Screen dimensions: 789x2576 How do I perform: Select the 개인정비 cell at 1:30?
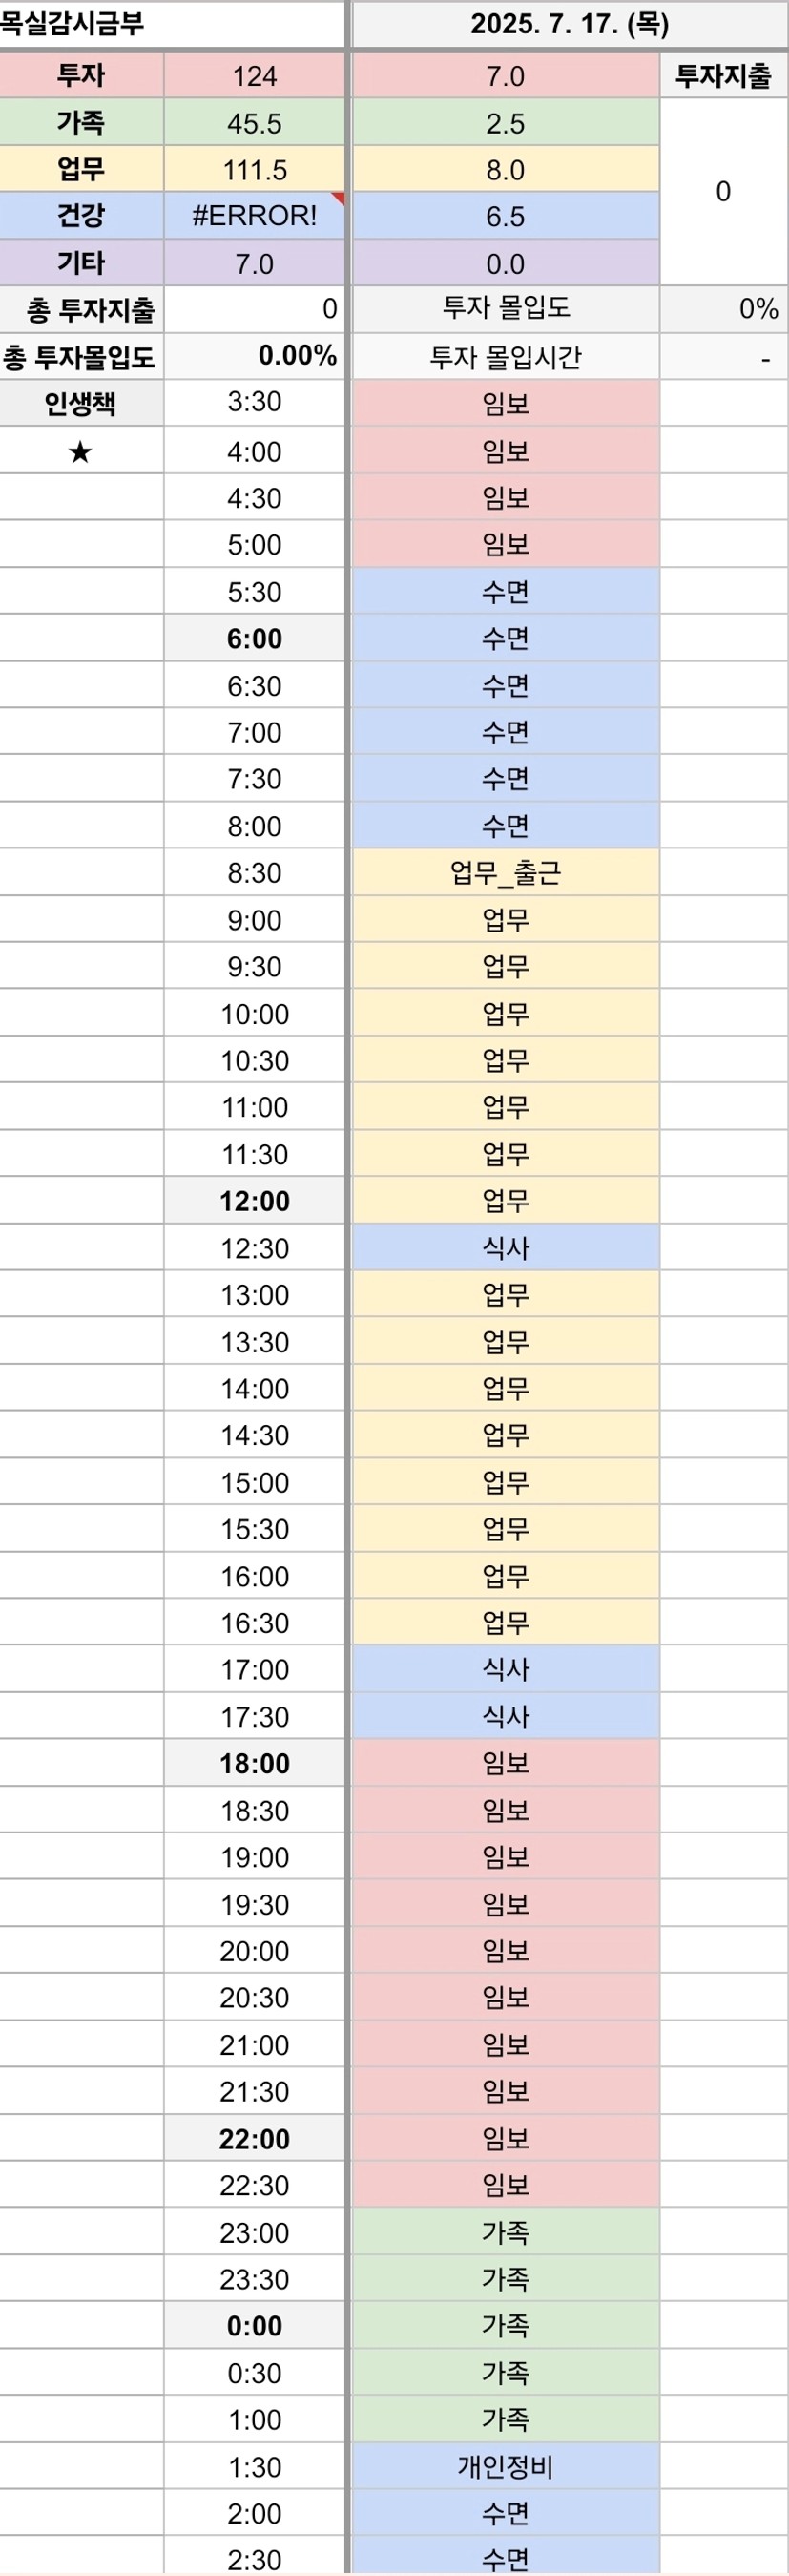click(x=506, y=2467)
